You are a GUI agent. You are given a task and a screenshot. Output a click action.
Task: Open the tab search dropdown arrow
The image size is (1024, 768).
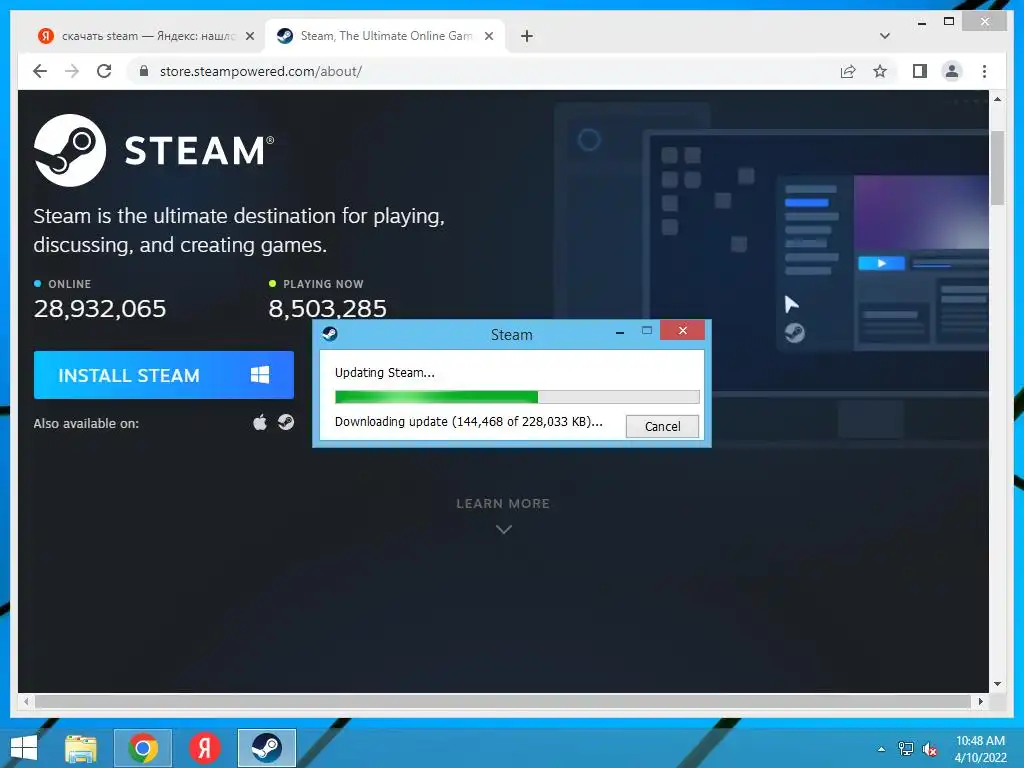[885, 36]
